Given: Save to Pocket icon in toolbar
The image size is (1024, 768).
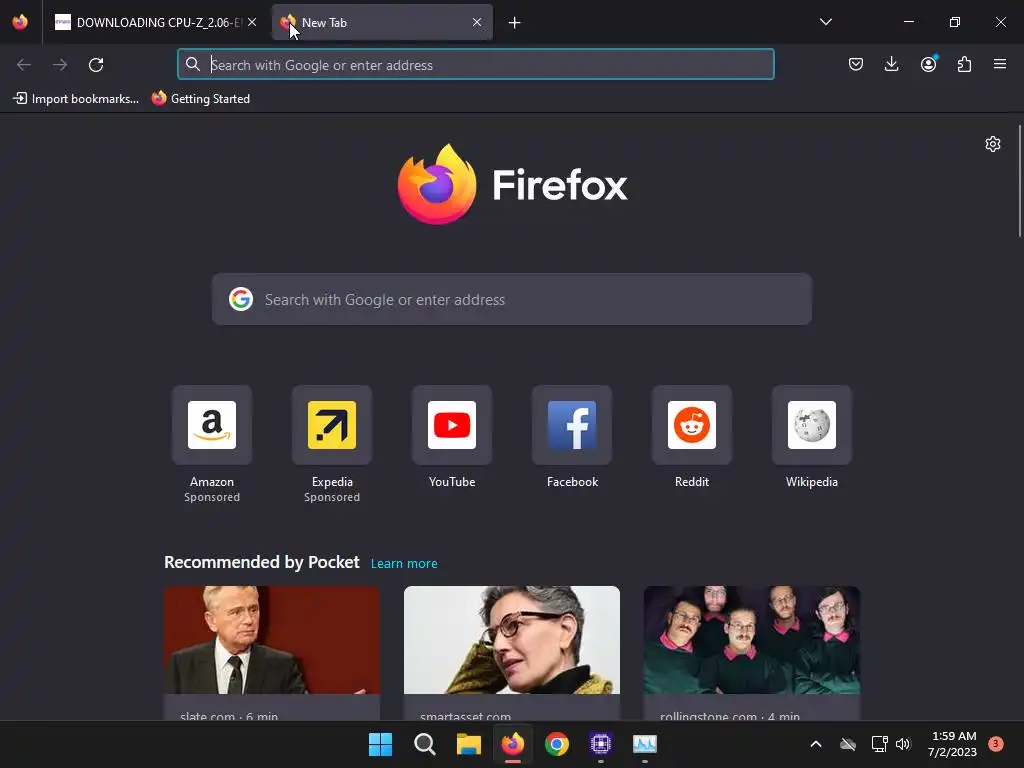Looking at the screenshot, I should click(x=856, y=64).
